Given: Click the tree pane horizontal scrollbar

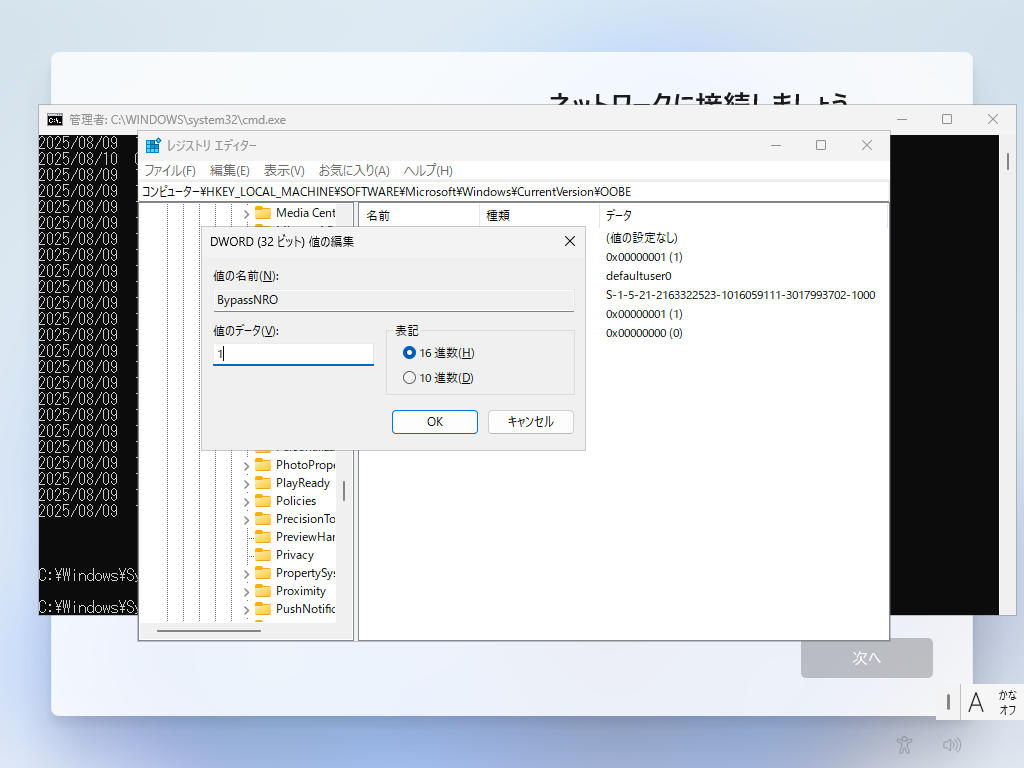Looking at the screenshot, I should click(x=209, y=631).
